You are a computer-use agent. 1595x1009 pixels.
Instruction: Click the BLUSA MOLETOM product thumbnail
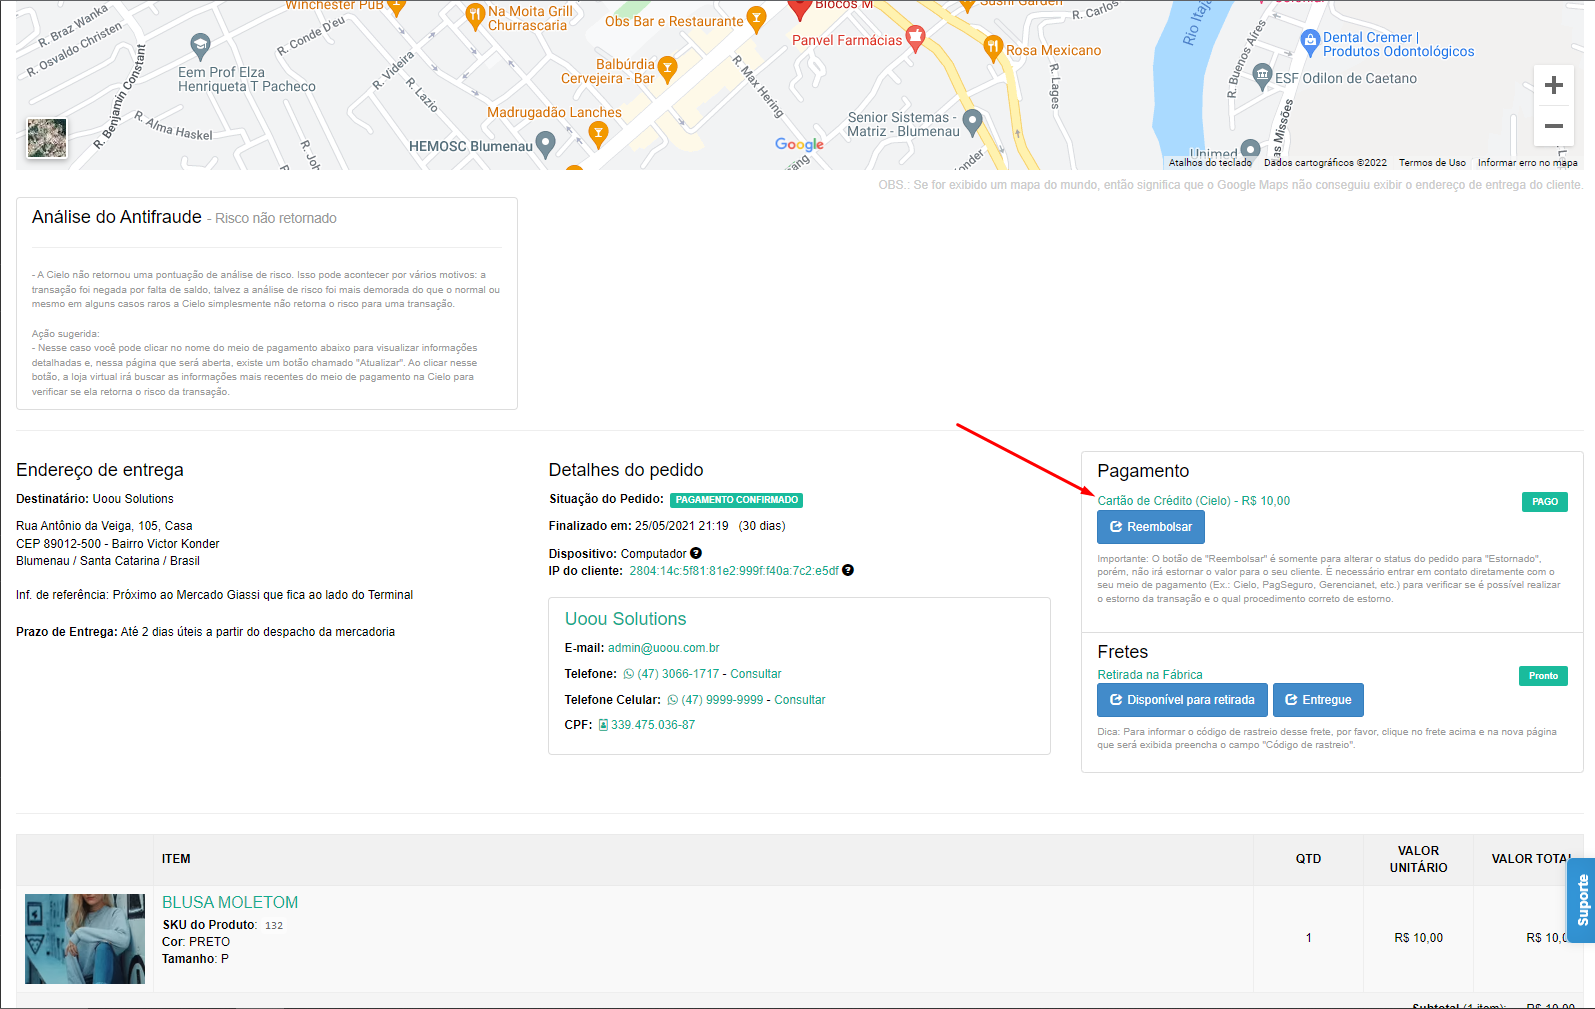(85, 939)
